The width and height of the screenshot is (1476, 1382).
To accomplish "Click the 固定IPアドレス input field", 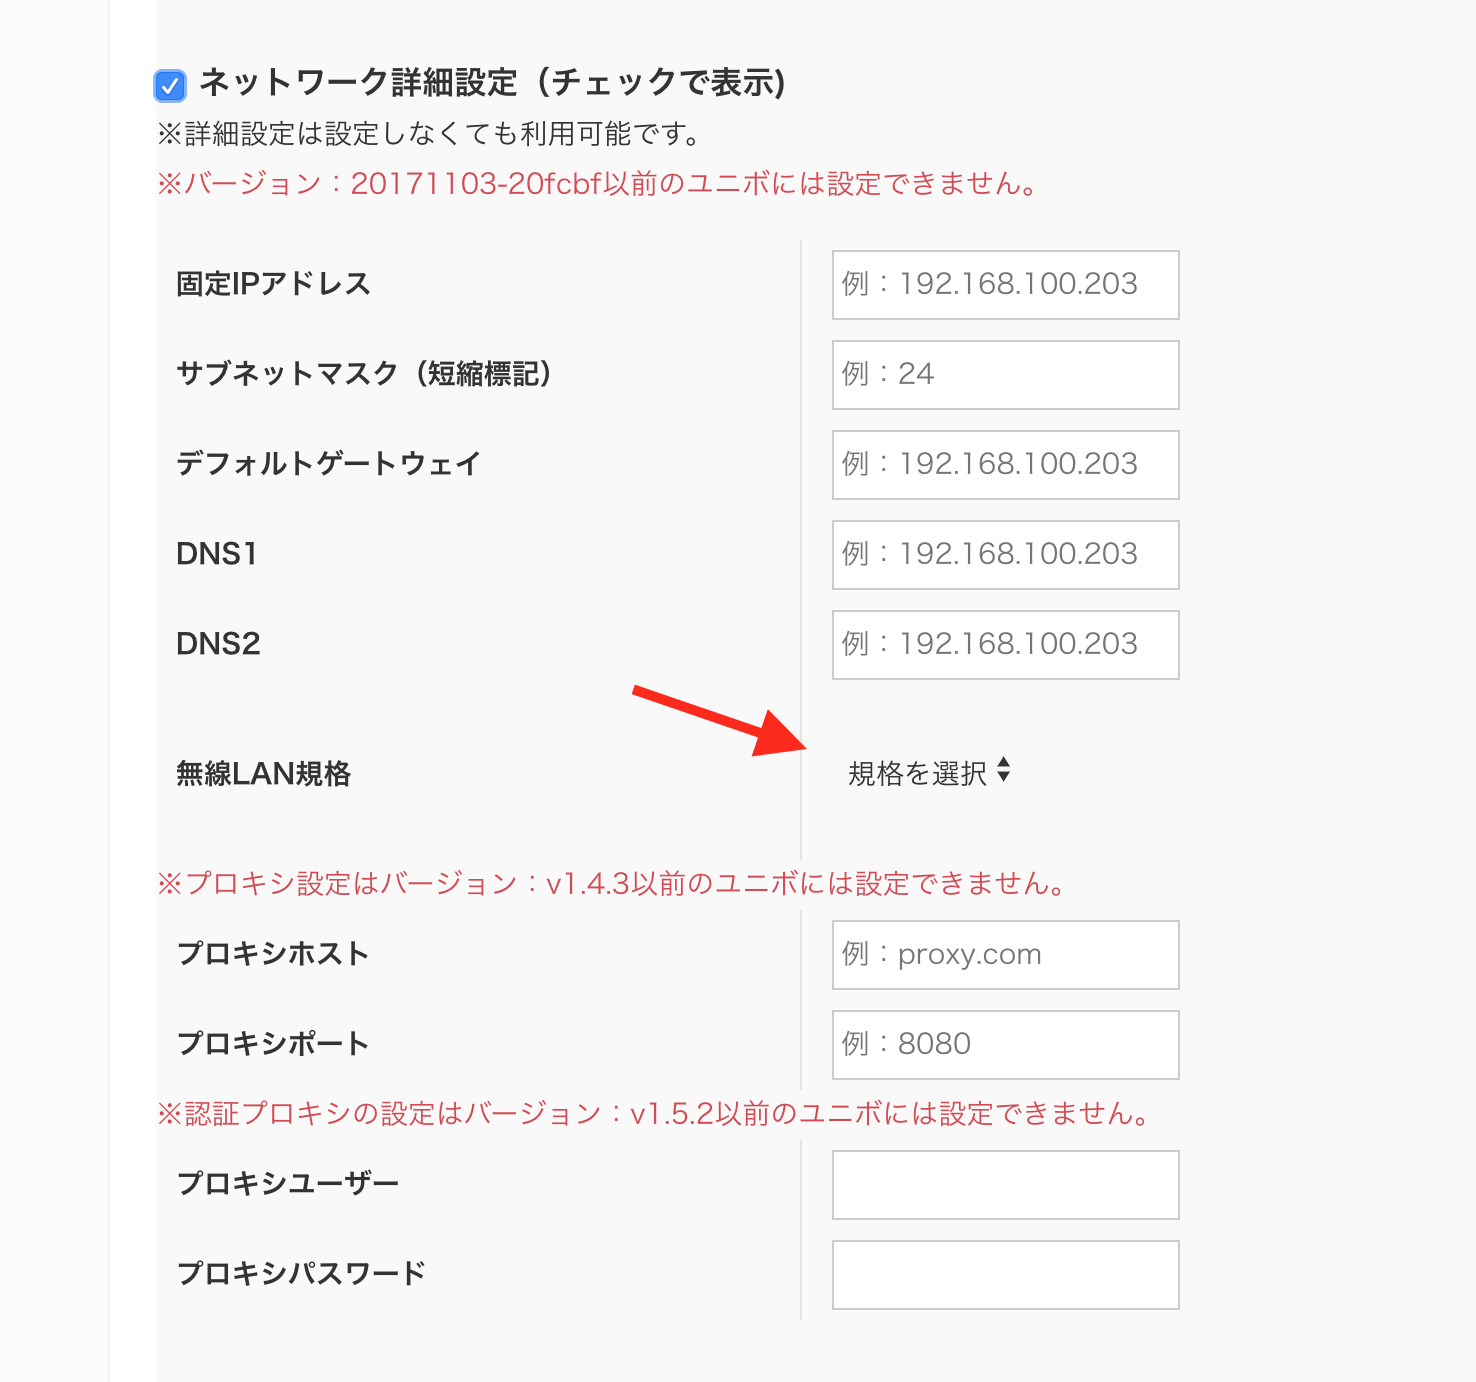I will 1006,285.
